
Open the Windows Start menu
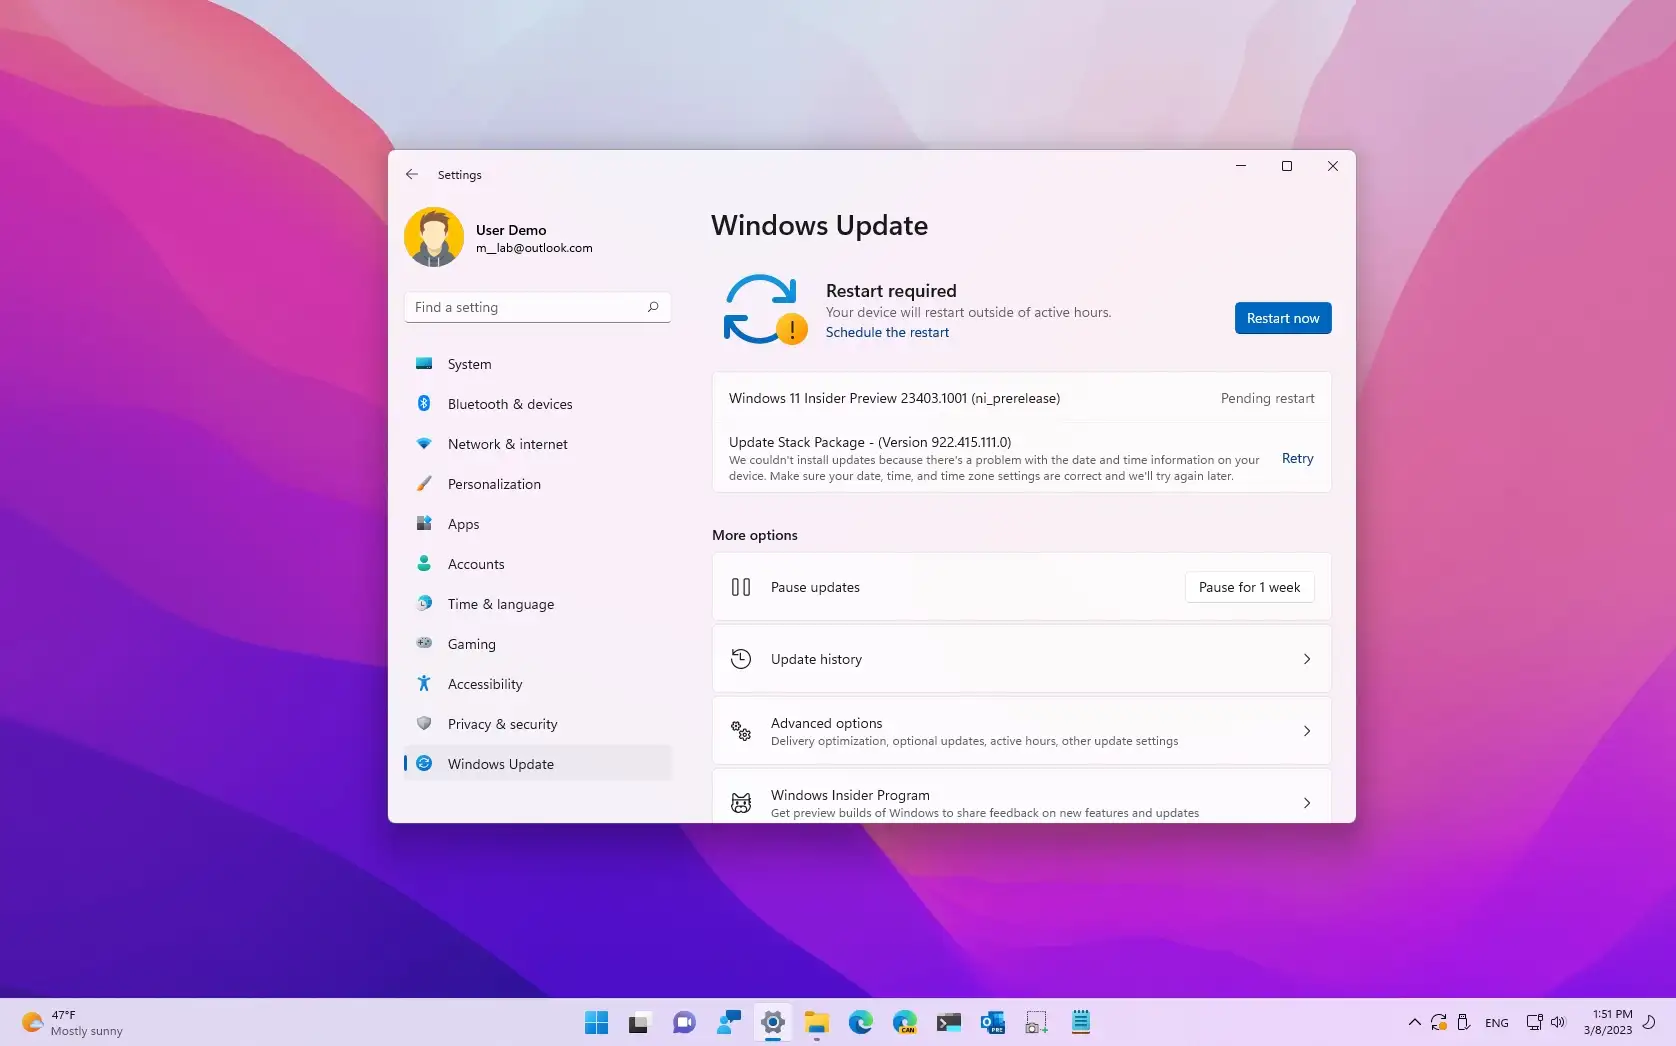click(597, 1022)
